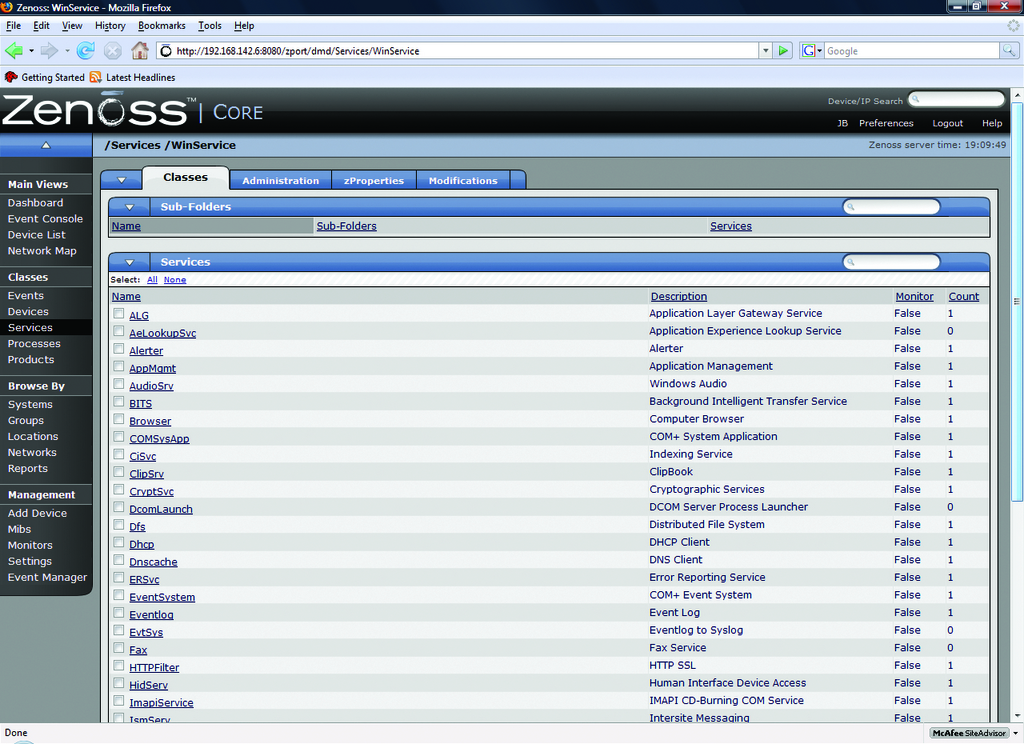The image size is (1024, 744).
Task: Collapse the left navigation panel arrow
Action: tap(45, 145)
